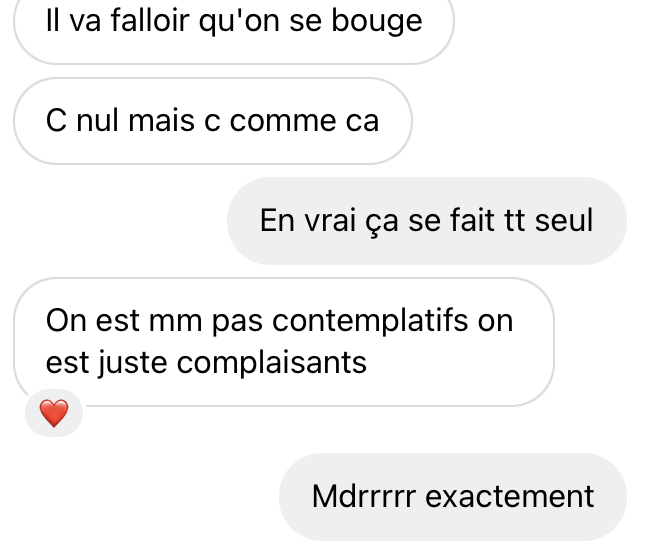This screenshot has width=647, height=549.
Task: Select the "Mdrrrrr exactement" sent message
Action: coord(453,497)
